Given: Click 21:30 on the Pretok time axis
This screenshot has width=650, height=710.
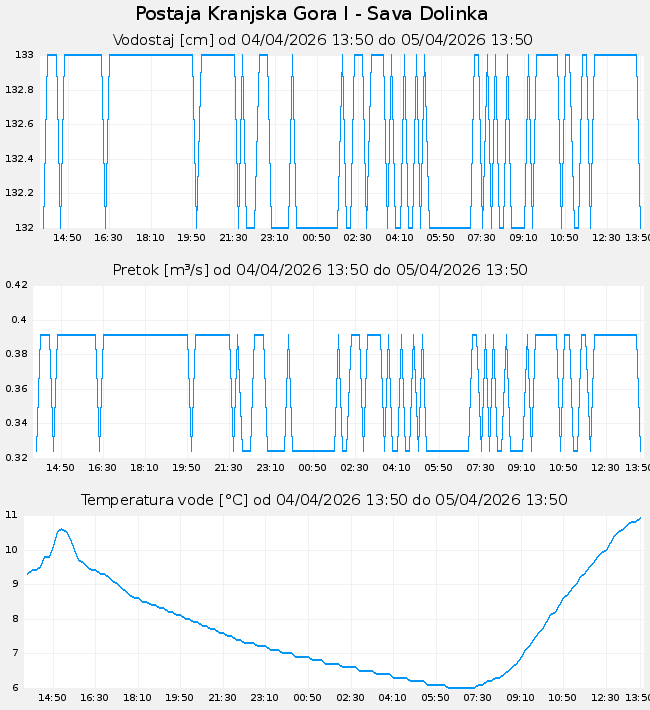Looking at the screenshot, I should (229, 467).
